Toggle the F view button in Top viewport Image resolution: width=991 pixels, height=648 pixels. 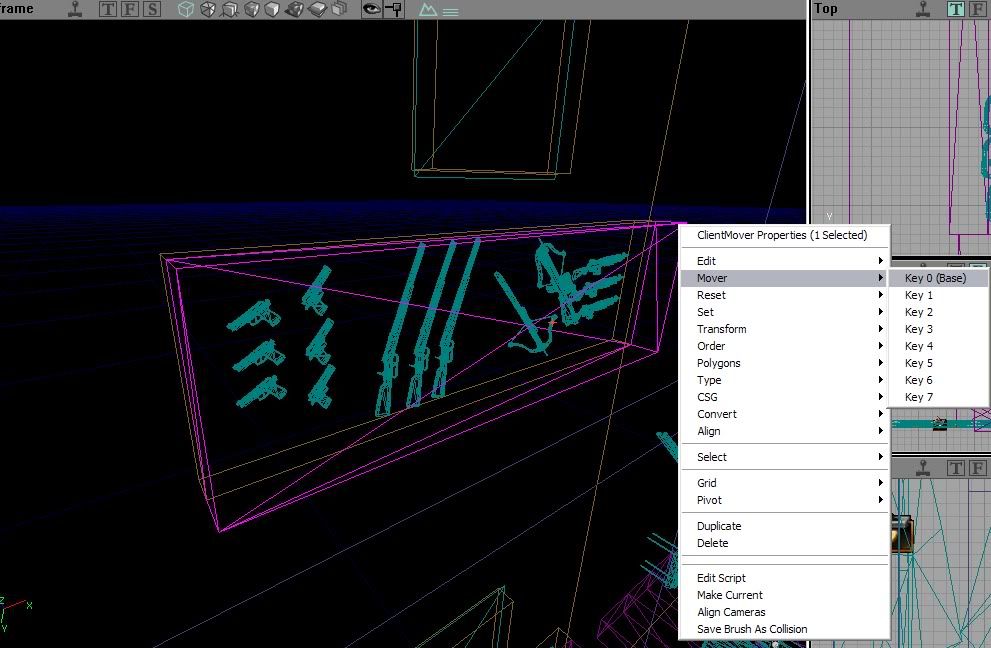tap(976, 9)
